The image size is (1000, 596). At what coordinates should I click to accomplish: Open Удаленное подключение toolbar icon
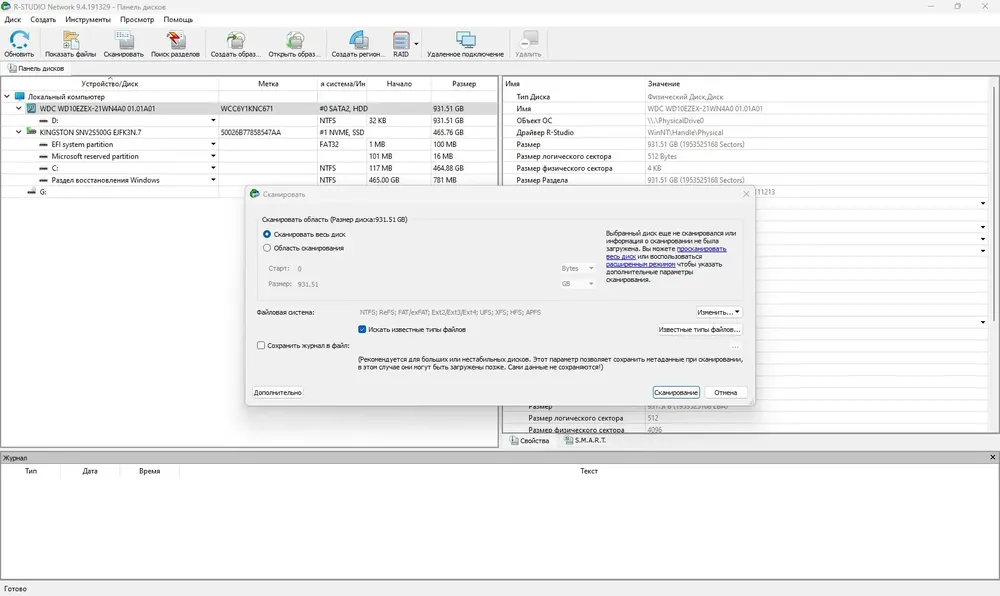466,40
